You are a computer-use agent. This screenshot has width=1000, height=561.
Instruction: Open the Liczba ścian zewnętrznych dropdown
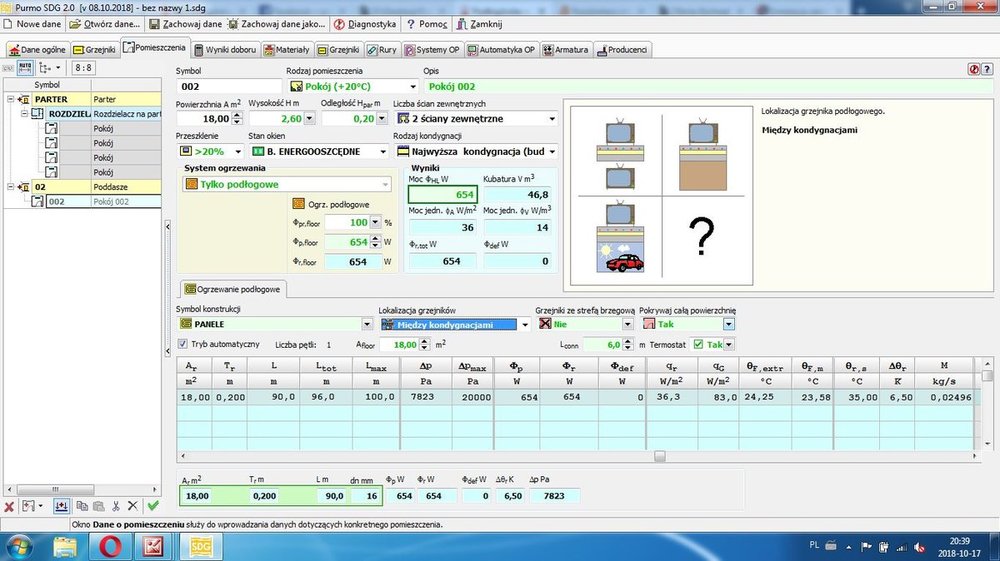click(551, 119)
